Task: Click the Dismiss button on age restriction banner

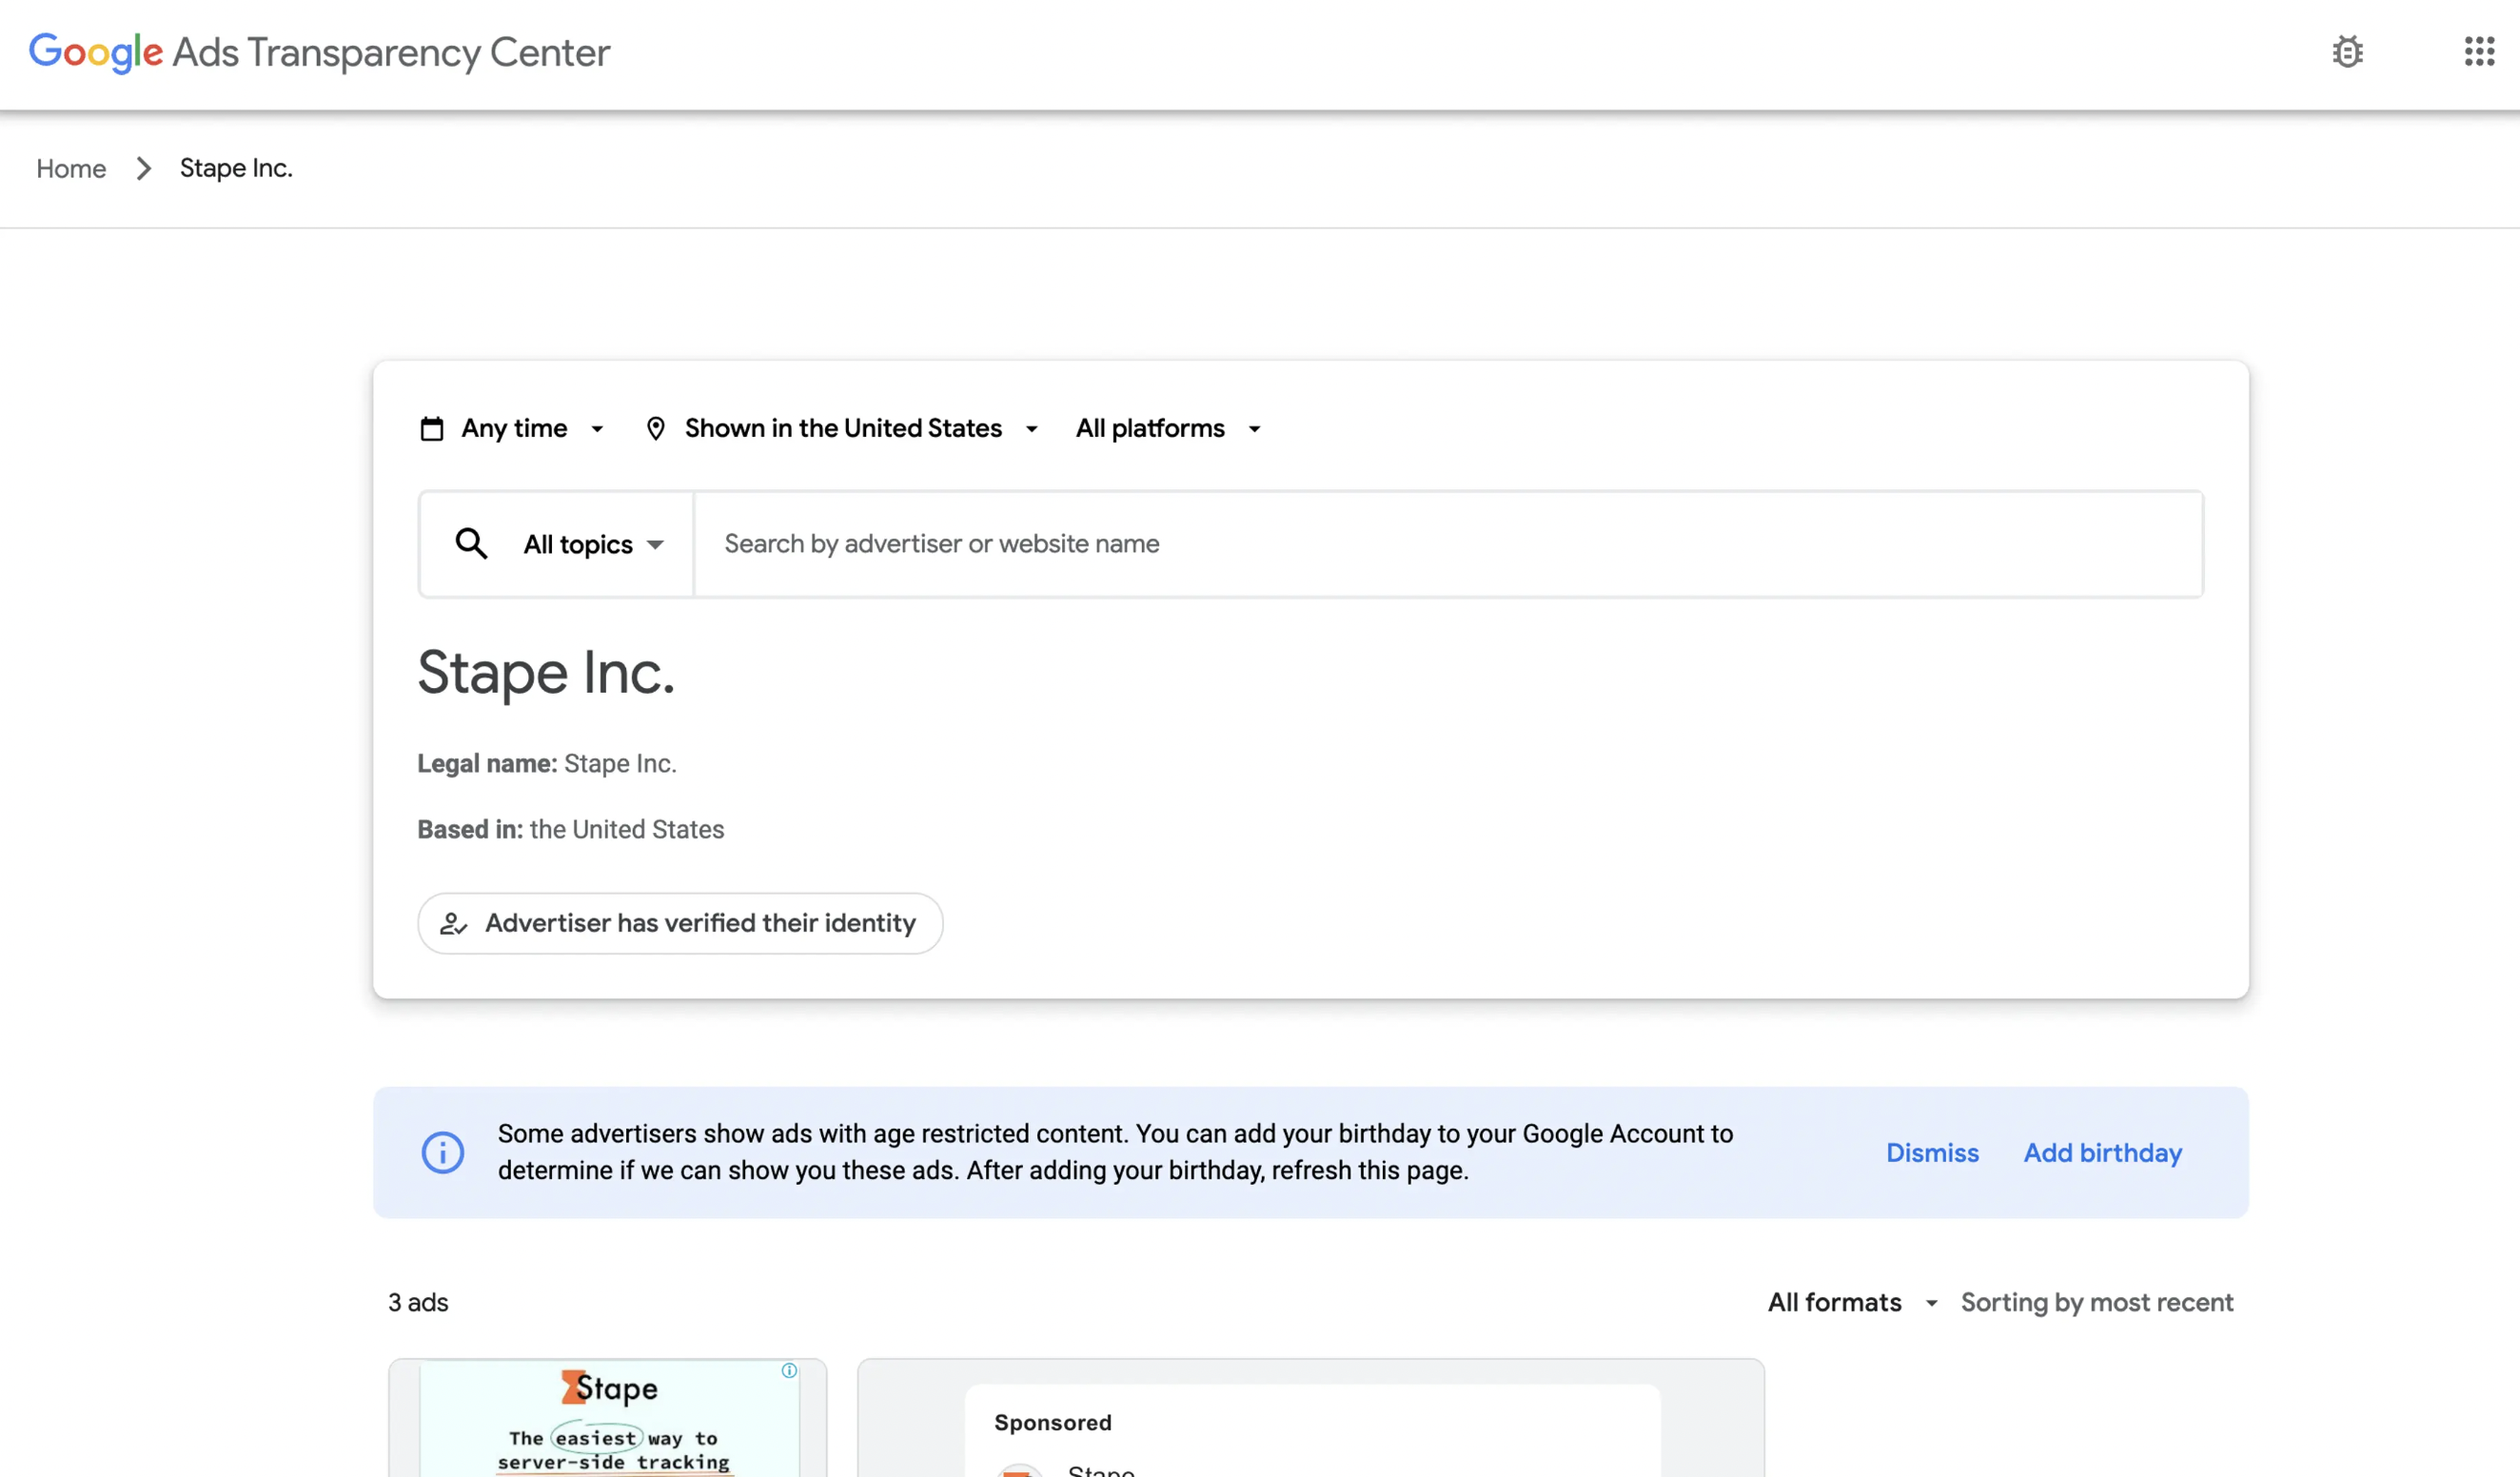Action: click(1931, 1152)
